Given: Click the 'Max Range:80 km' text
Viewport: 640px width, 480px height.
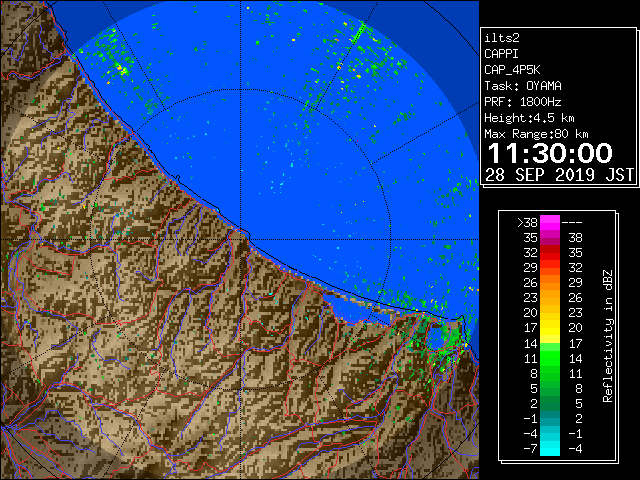Looking at the screenshot, I should click(536, 134).
